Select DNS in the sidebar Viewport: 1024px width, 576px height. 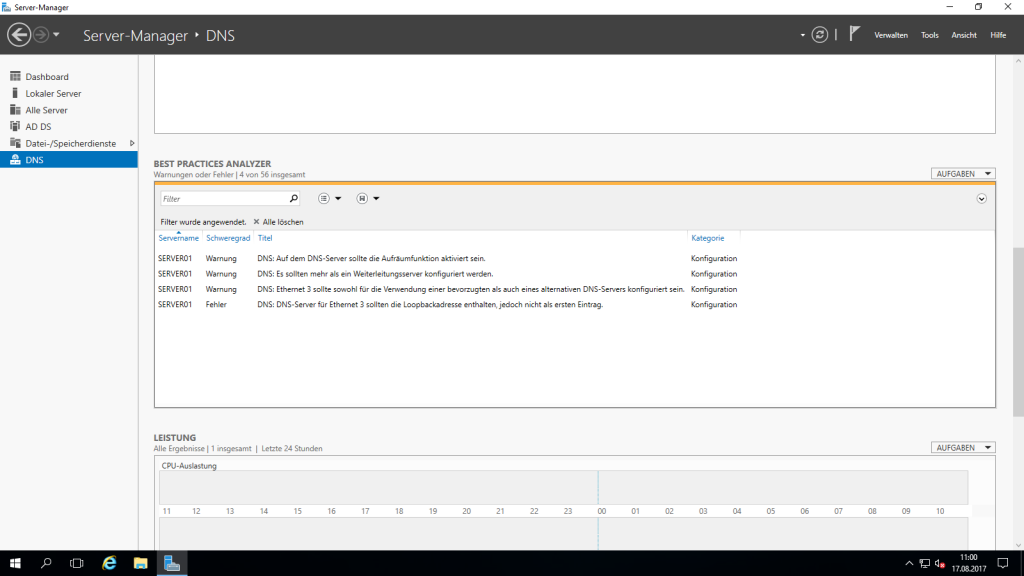coord(69,160)
